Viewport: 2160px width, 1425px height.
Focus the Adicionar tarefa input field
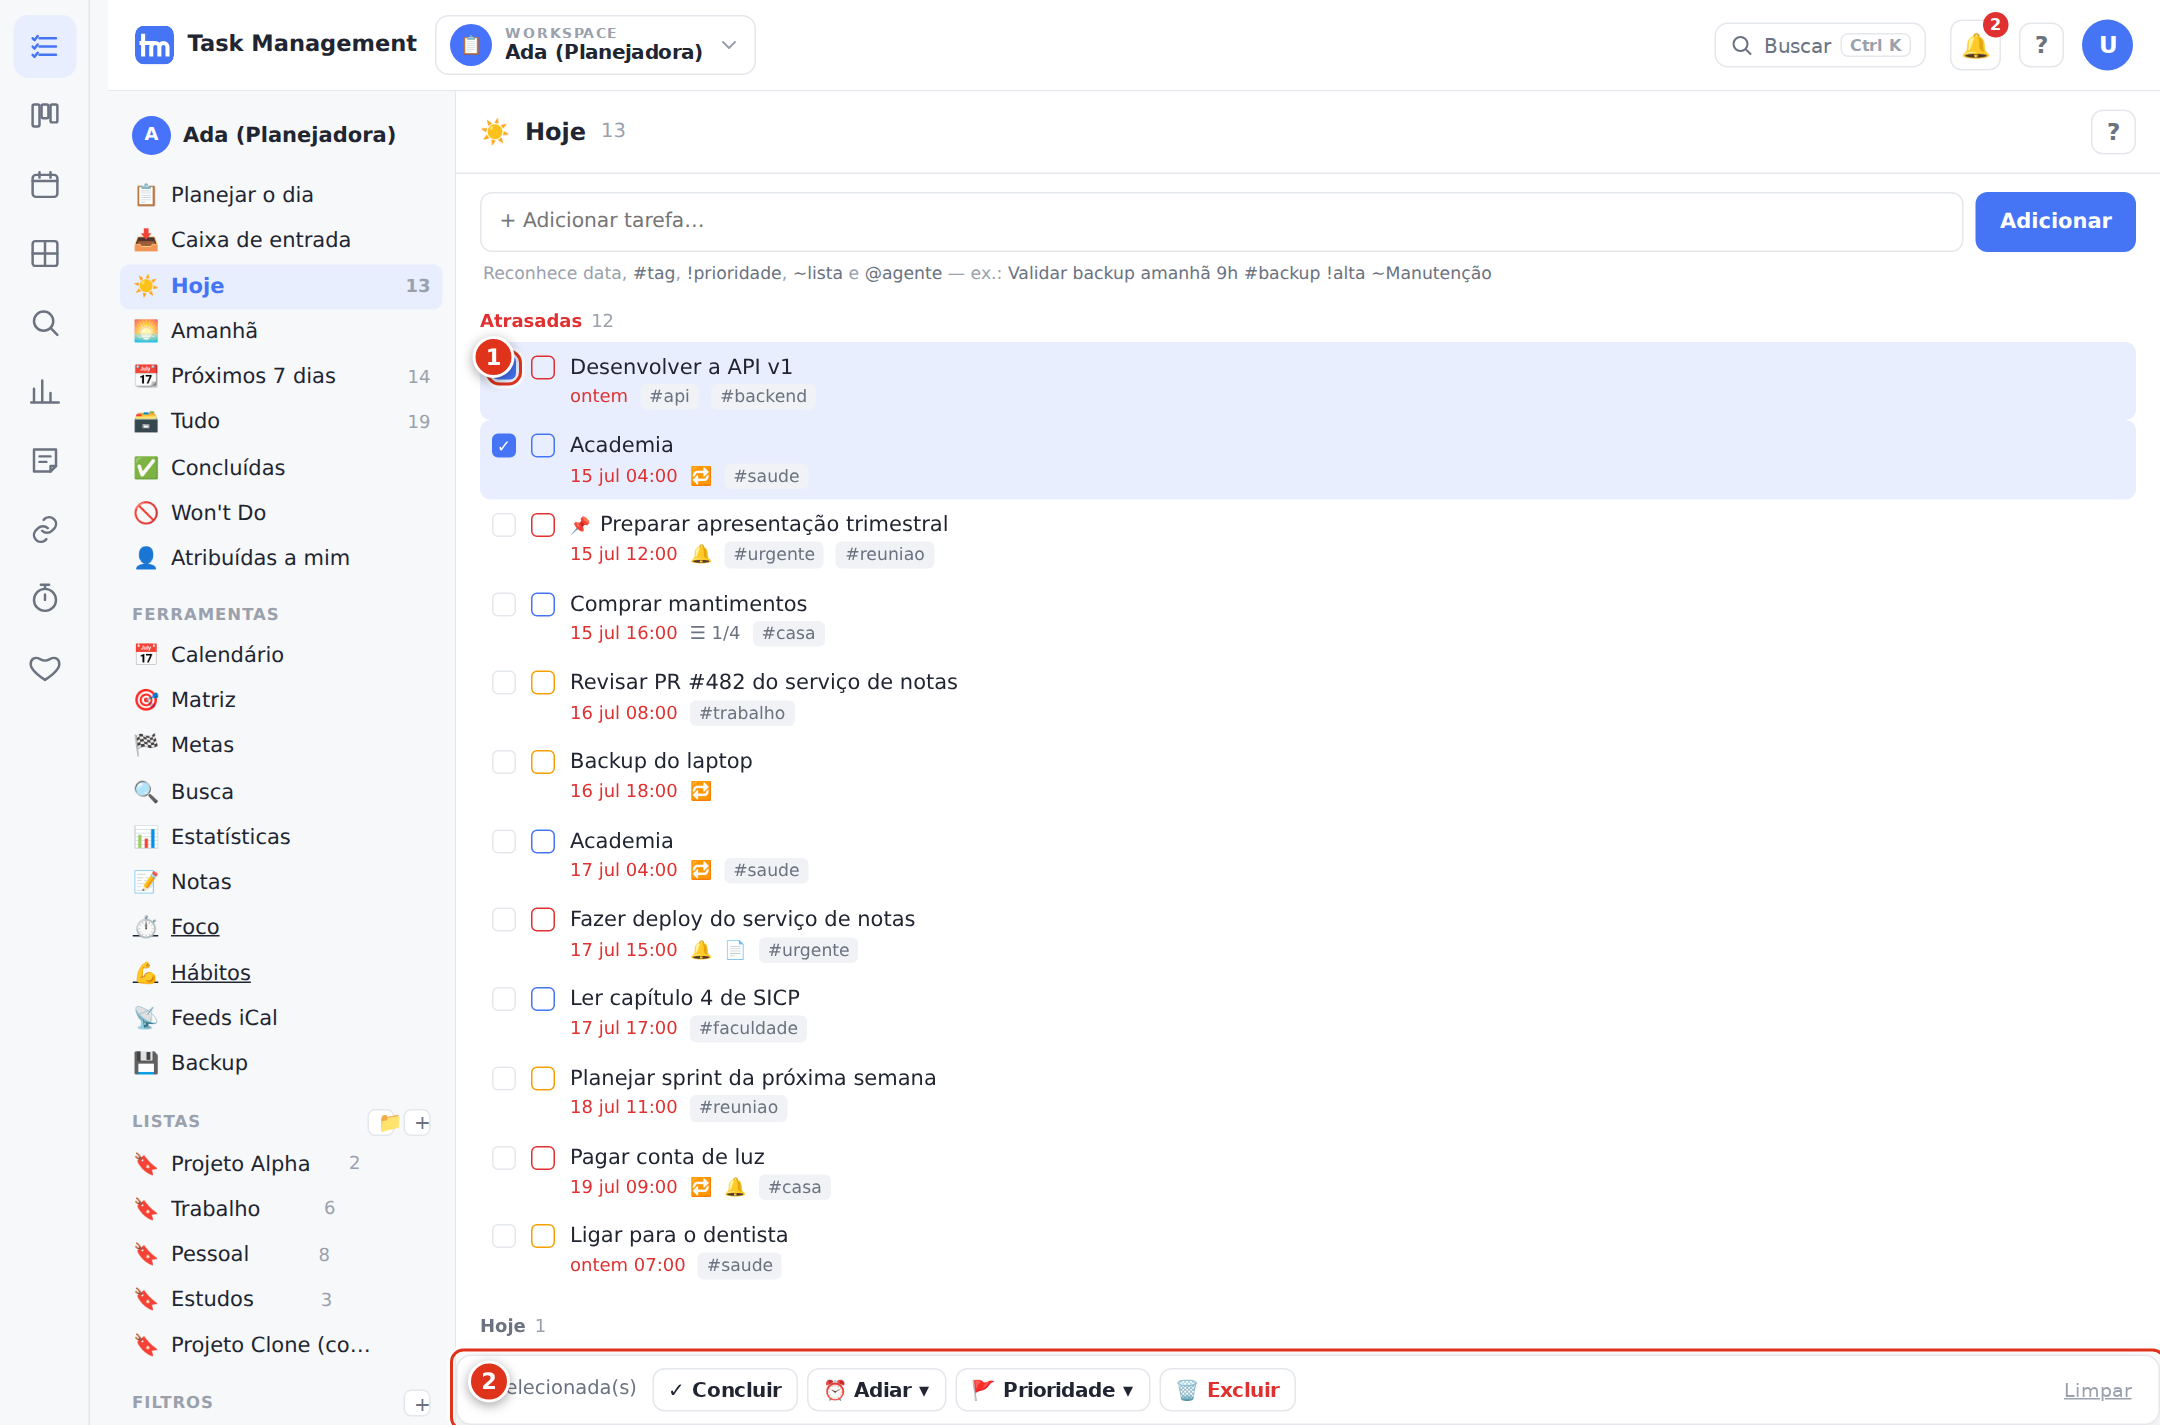(1221, 221)
